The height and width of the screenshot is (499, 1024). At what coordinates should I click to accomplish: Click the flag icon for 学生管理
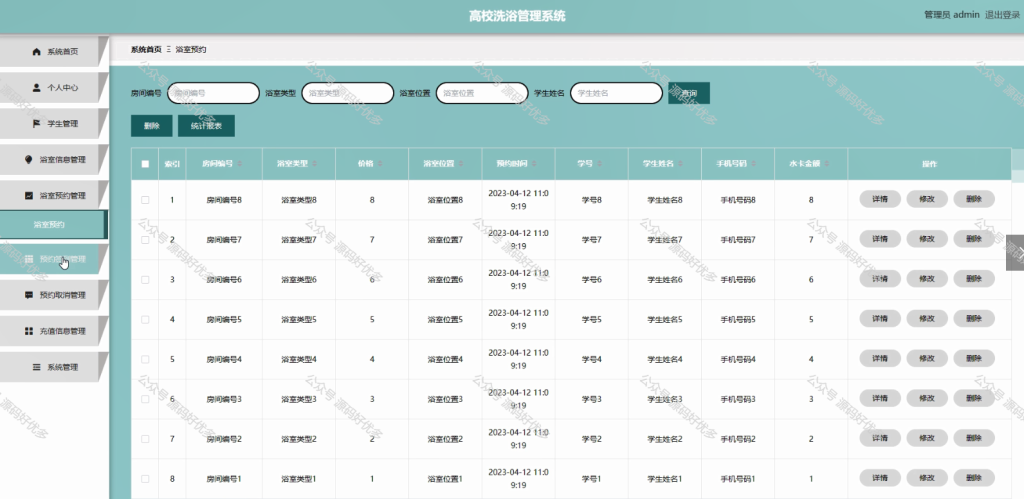pyautogui.click(x=37, y=123)
